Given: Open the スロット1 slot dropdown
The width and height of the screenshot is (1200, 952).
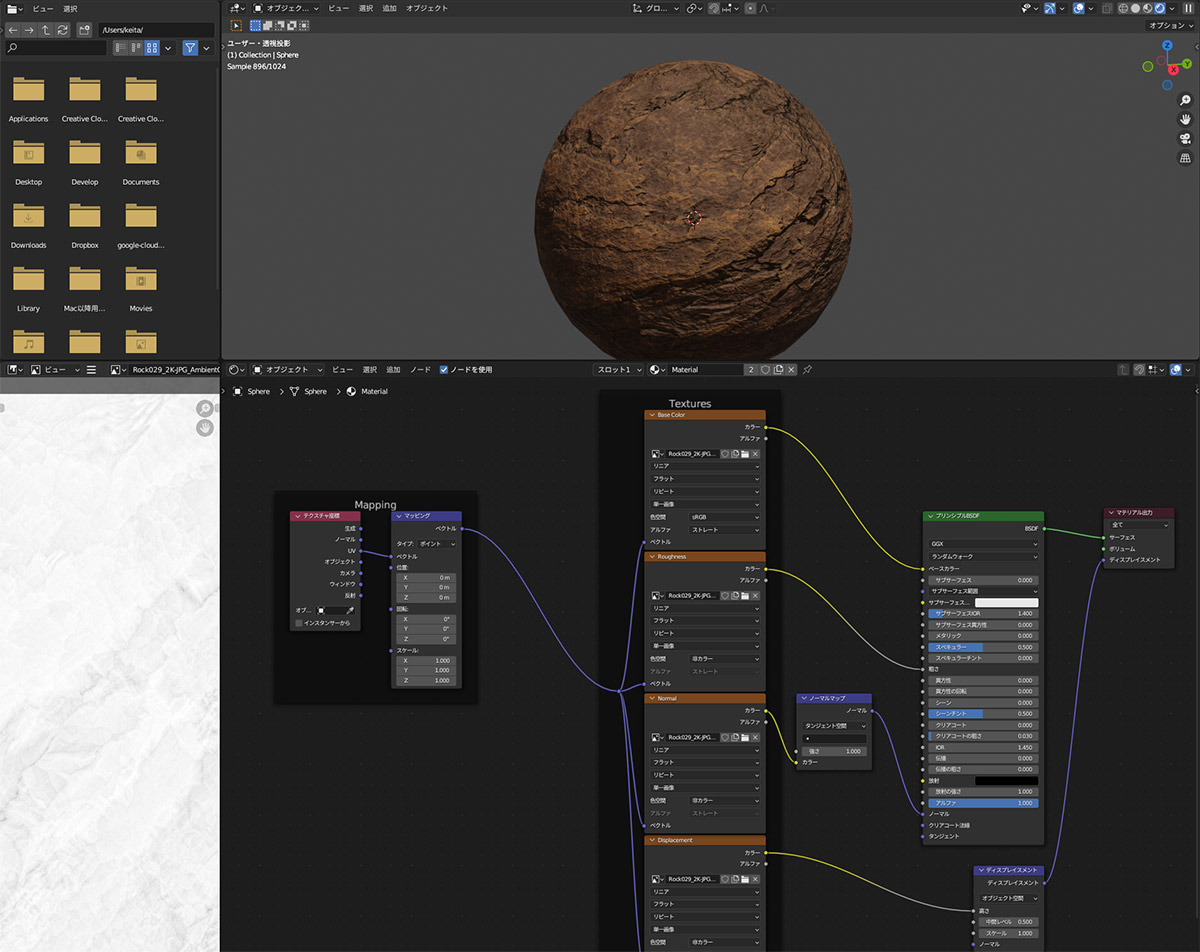Looking at the screenshot, I should click(617, 369).
